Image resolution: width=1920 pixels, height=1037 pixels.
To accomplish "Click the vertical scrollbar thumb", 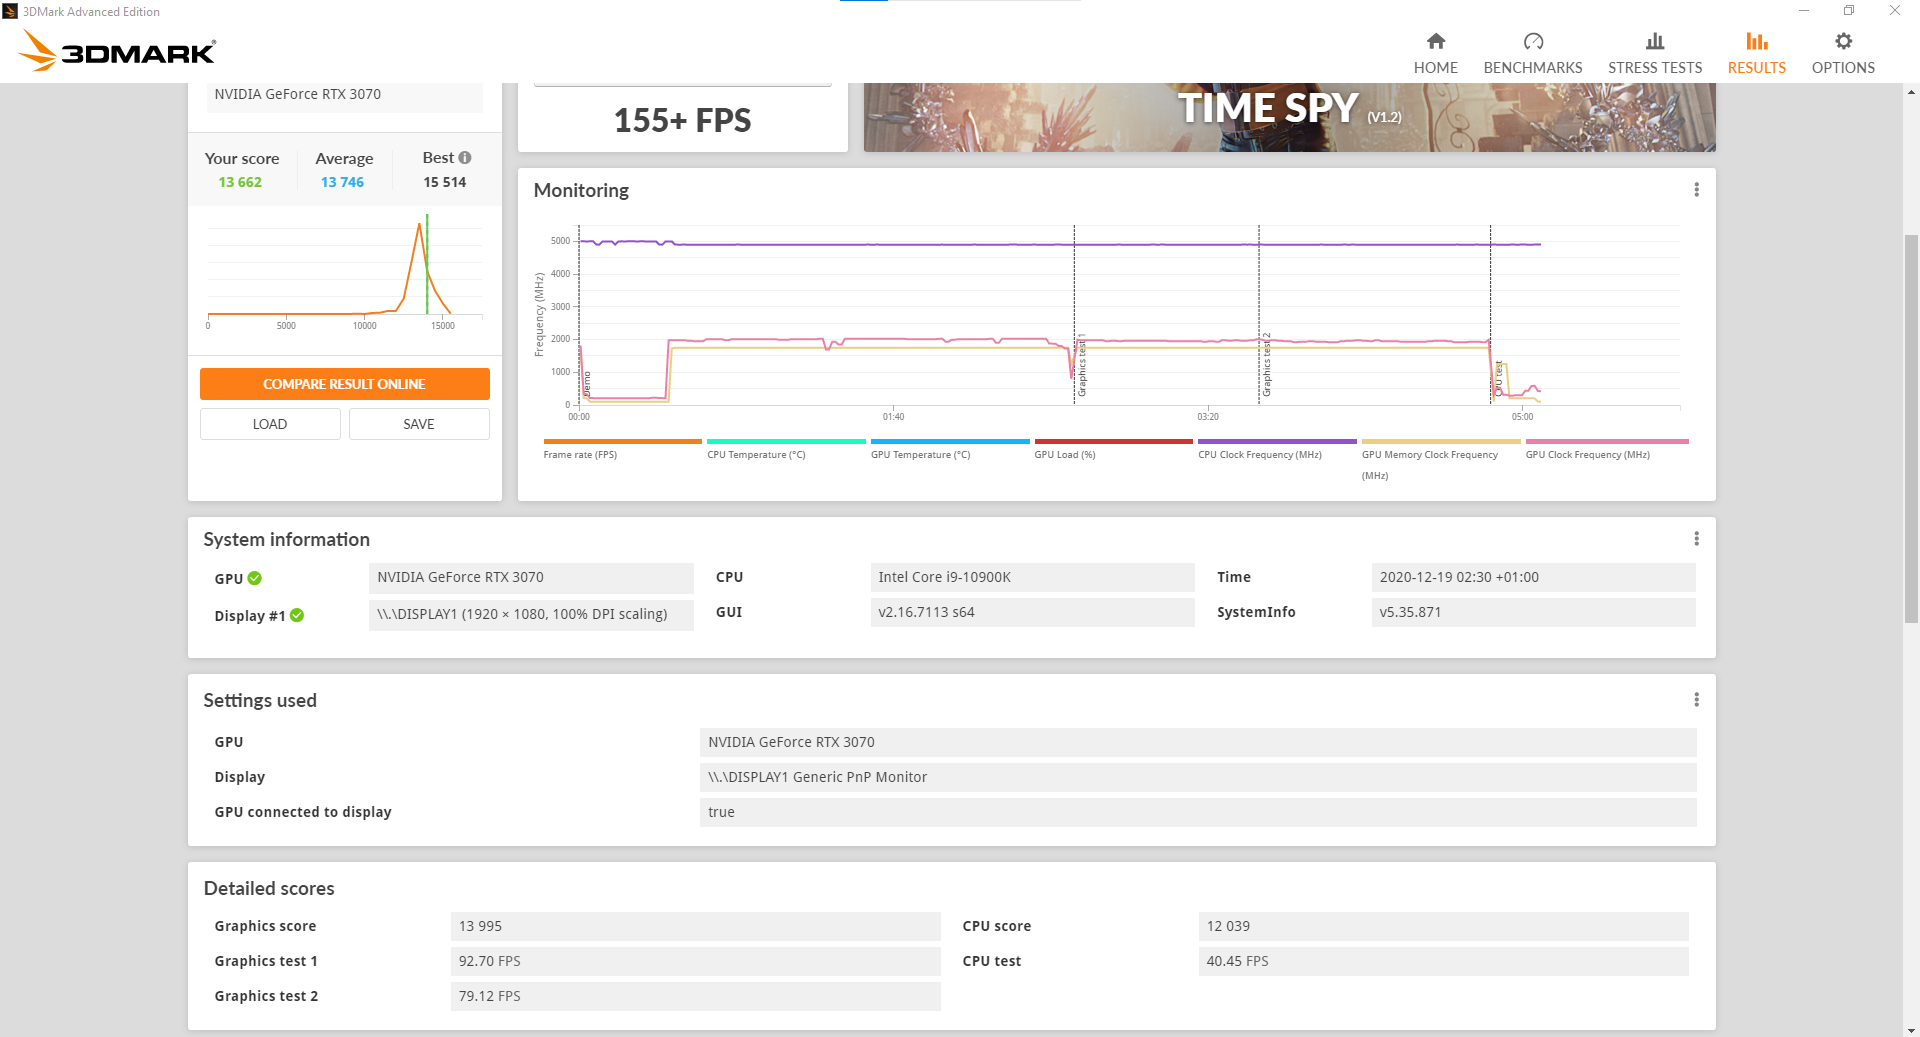I will [x=1911, y=430].
